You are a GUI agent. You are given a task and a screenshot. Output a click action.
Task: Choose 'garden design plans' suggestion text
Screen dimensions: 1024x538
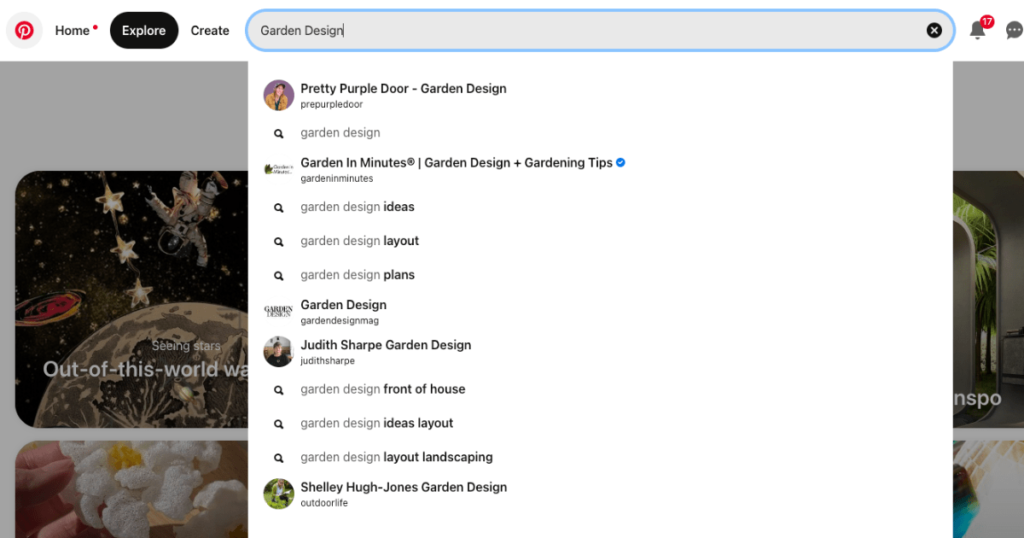click(357, 275)
